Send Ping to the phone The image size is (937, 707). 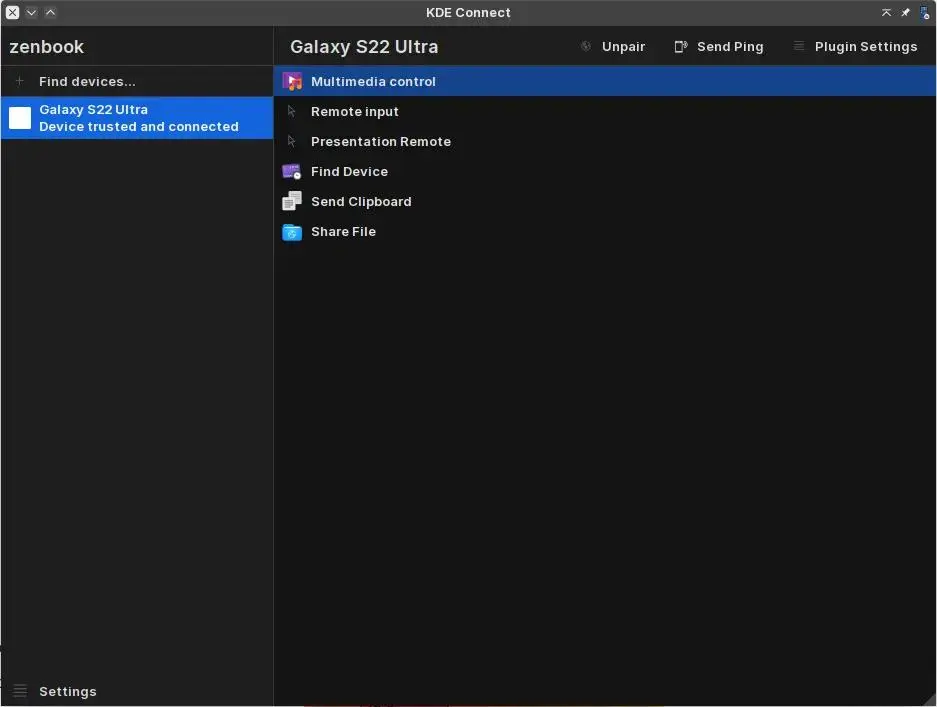point(719,46)
